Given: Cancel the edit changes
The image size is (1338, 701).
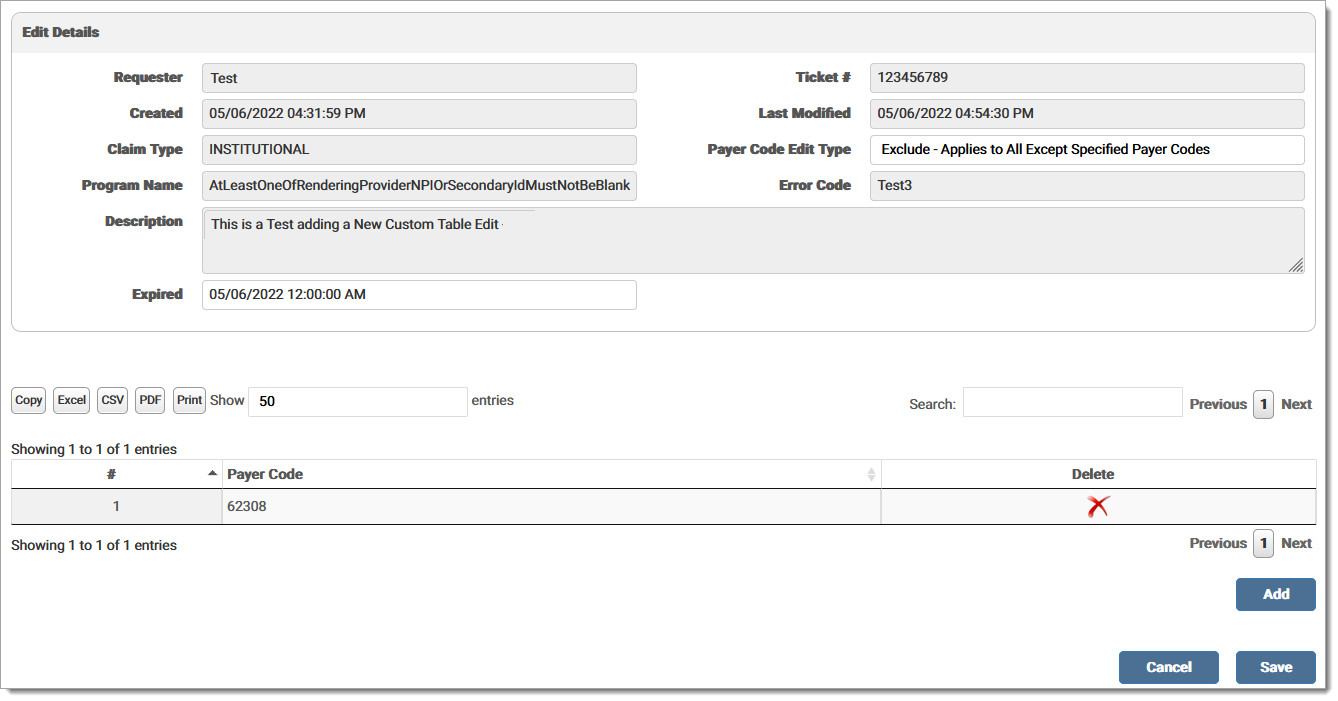Looking at the screenshot, I should pyautogui.click(x=1168, y=667).
